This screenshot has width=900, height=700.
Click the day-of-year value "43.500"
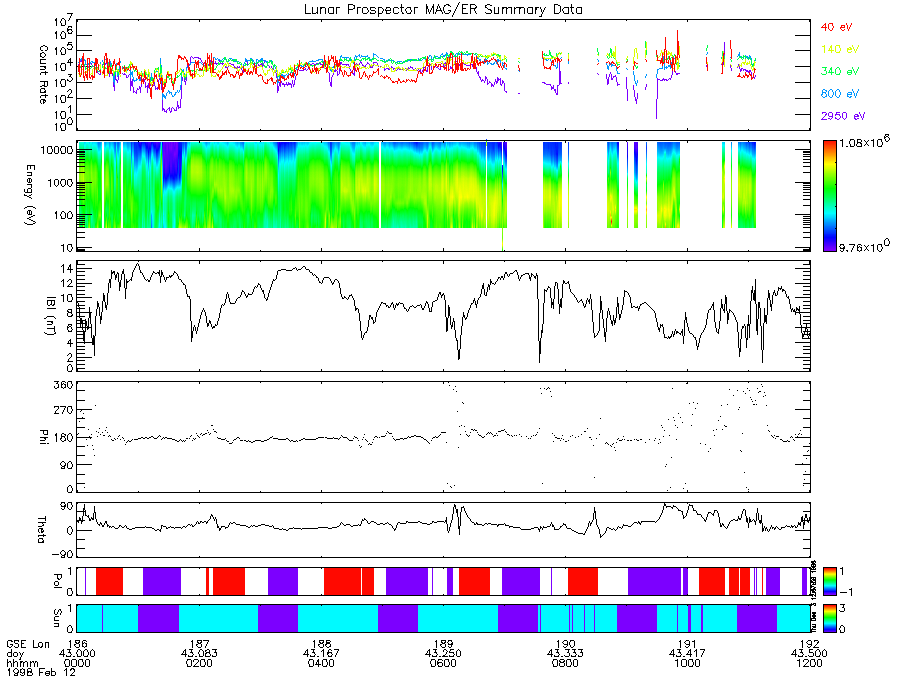click(809, 654)
